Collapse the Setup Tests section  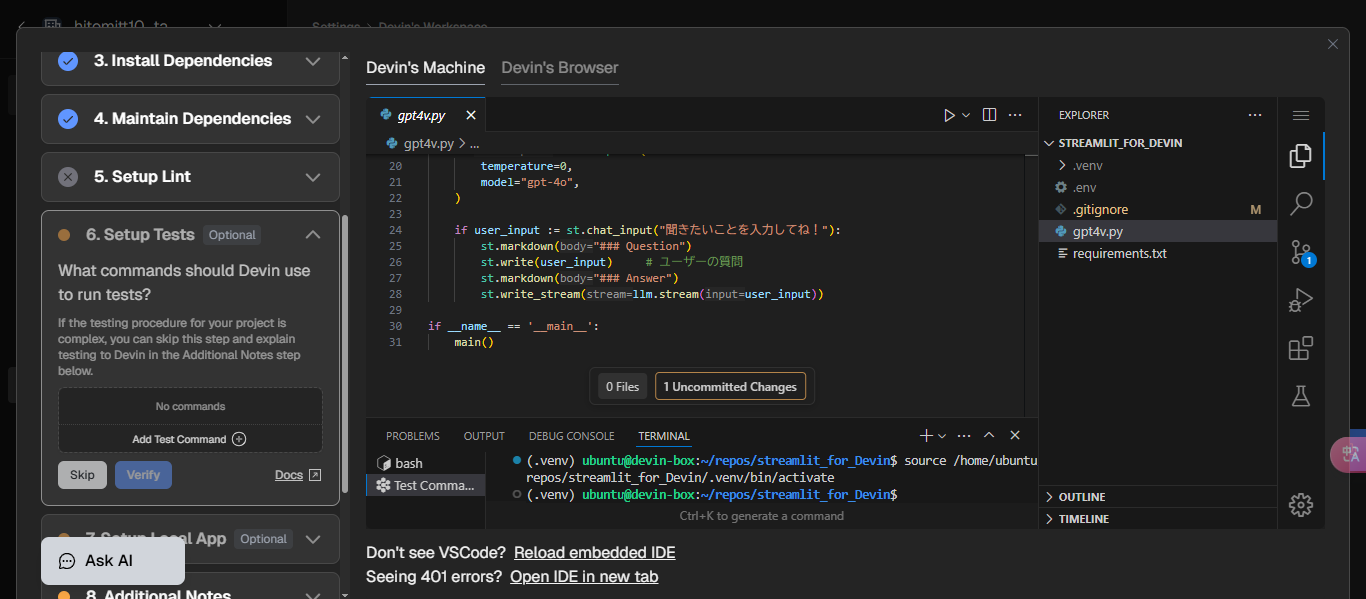pyautogui.click(x=313, y=234)
